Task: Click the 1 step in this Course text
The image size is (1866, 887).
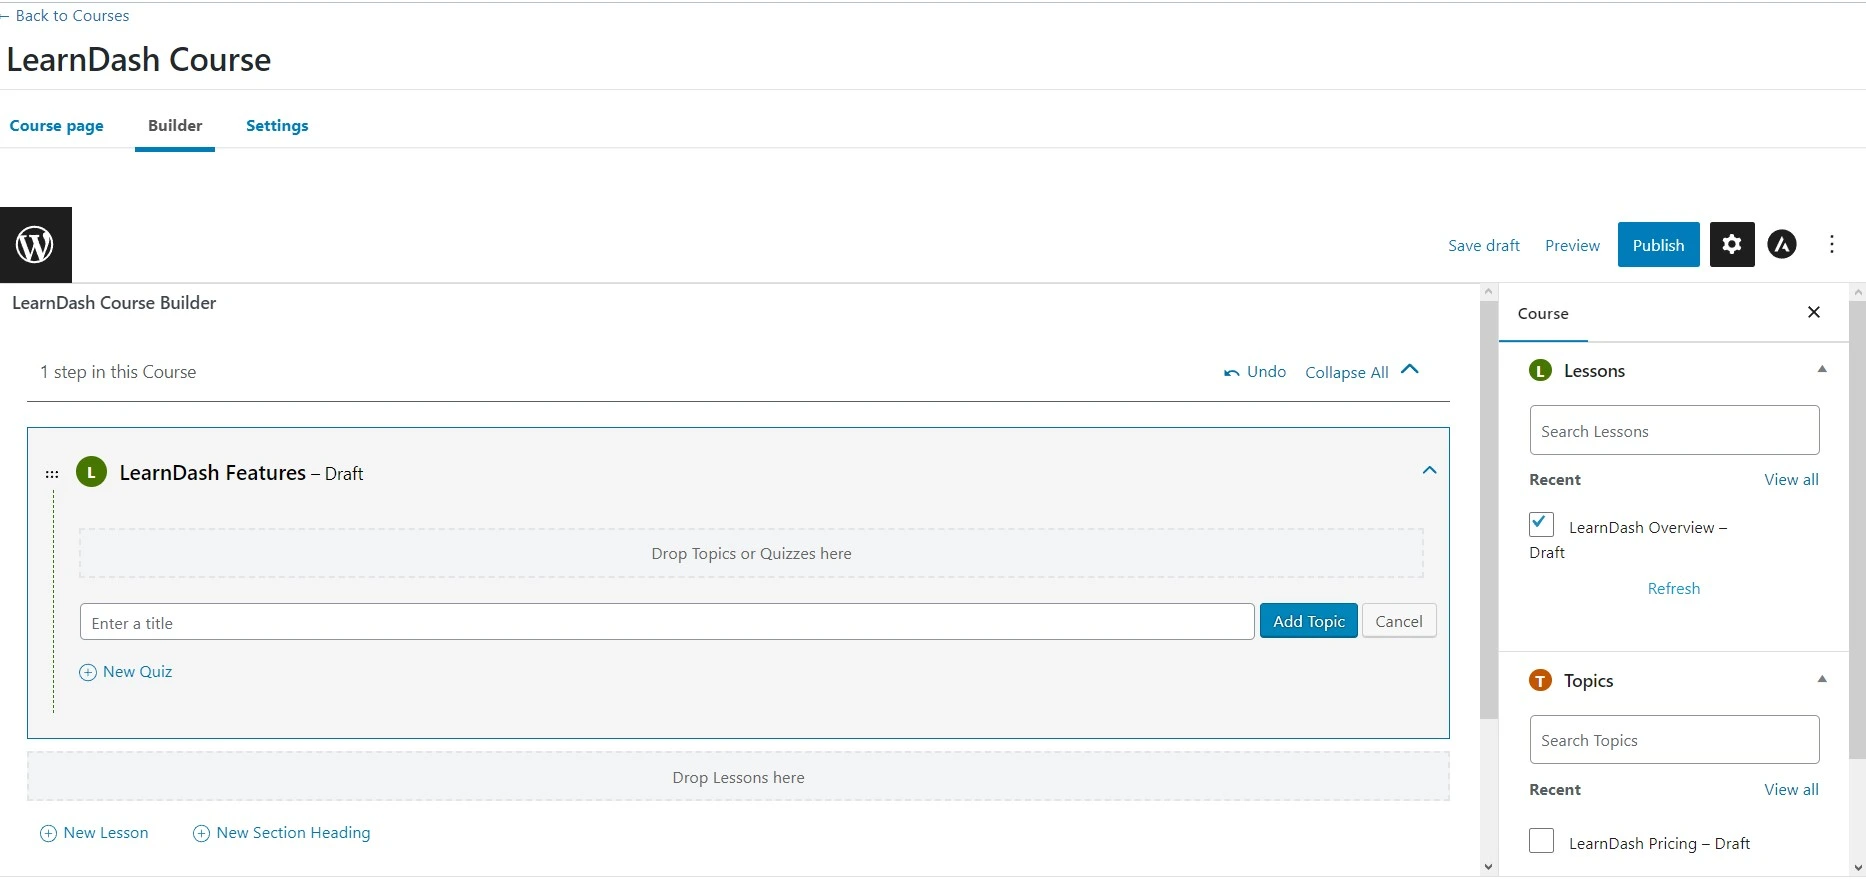Action: point(118,372)
